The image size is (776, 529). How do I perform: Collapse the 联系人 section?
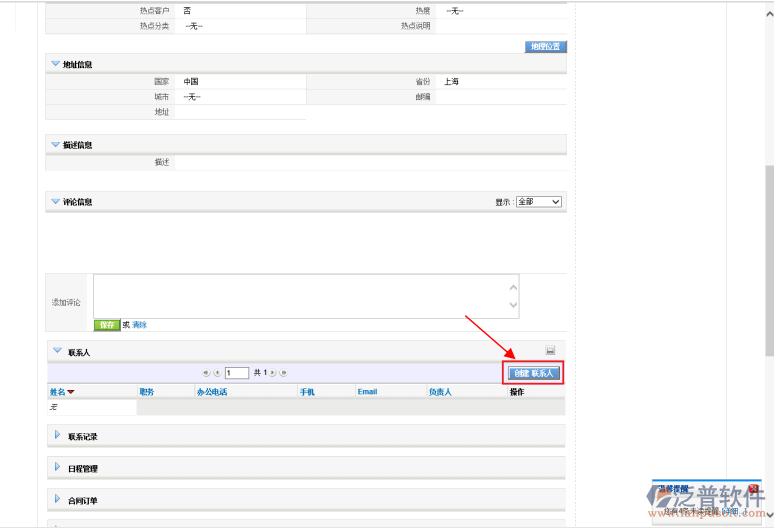pyautogui.click(x=57, y=350)
